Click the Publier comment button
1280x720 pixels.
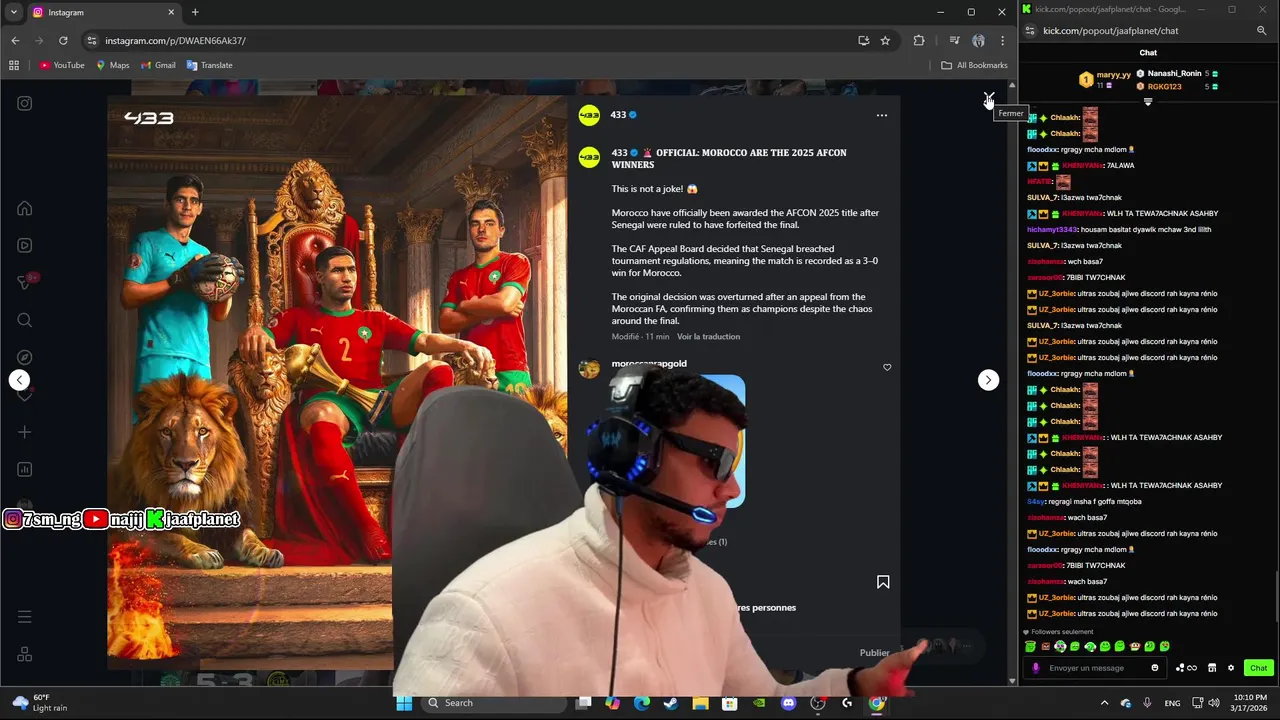pos(874,653)
